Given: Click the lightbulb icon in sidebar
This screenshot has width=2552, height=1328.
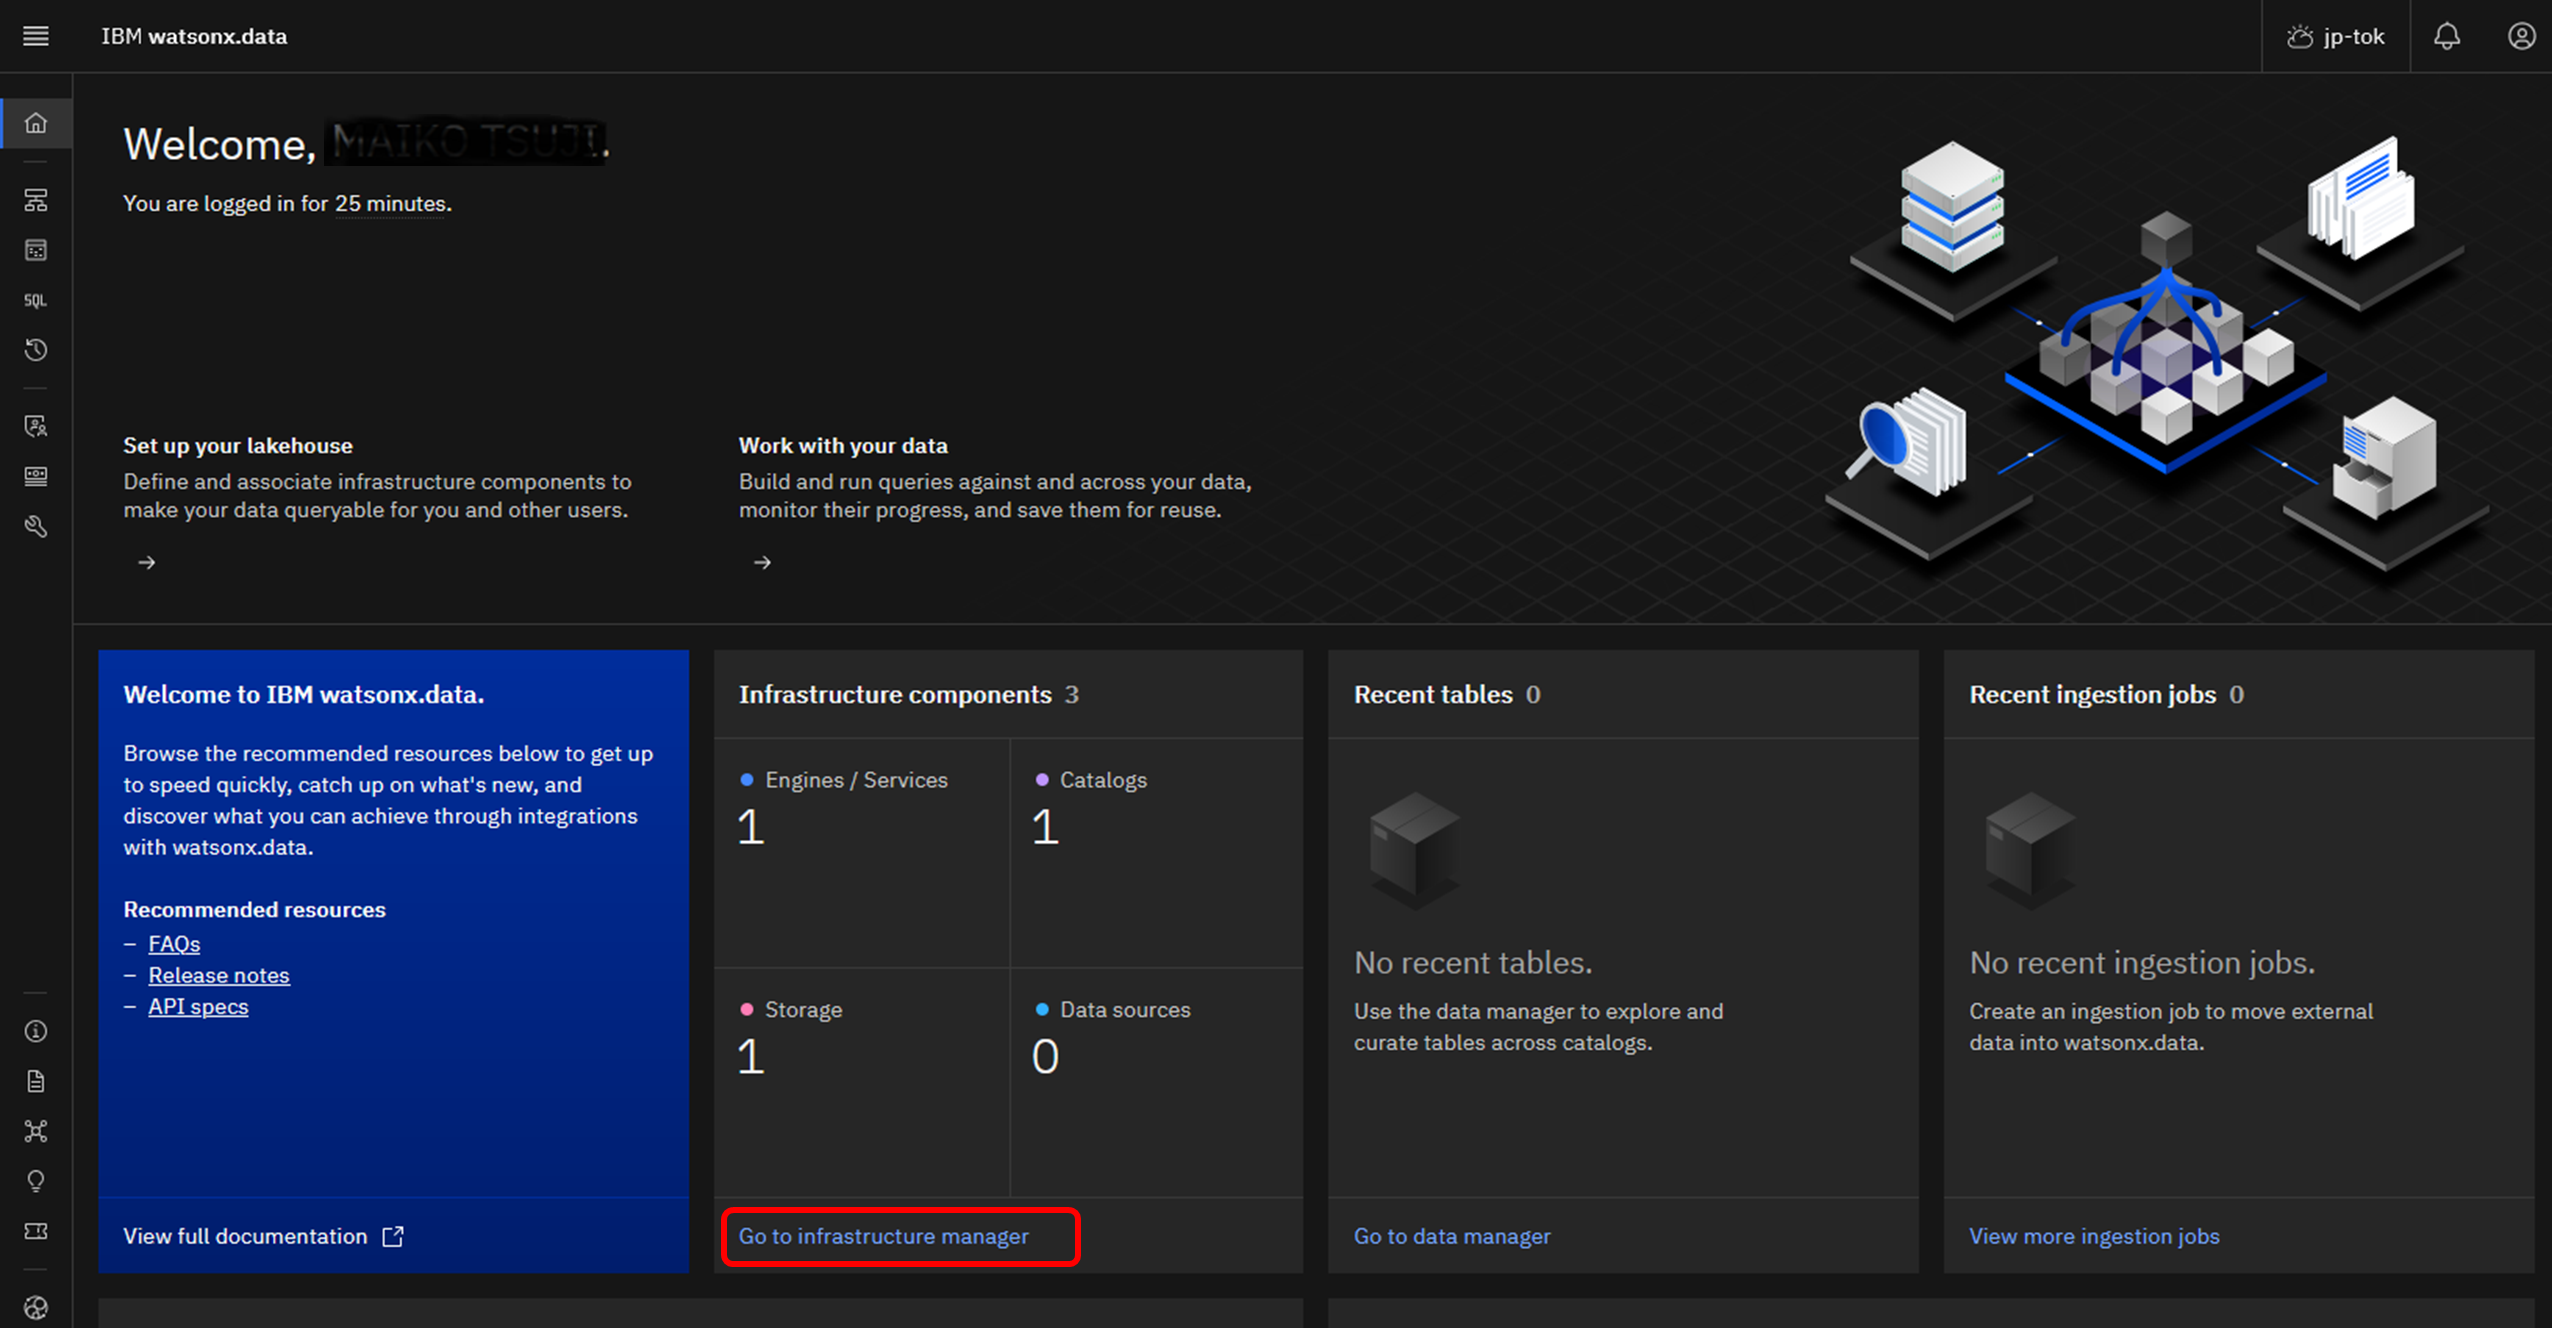Looking at the screenshot, I should tap(36, 1181).
